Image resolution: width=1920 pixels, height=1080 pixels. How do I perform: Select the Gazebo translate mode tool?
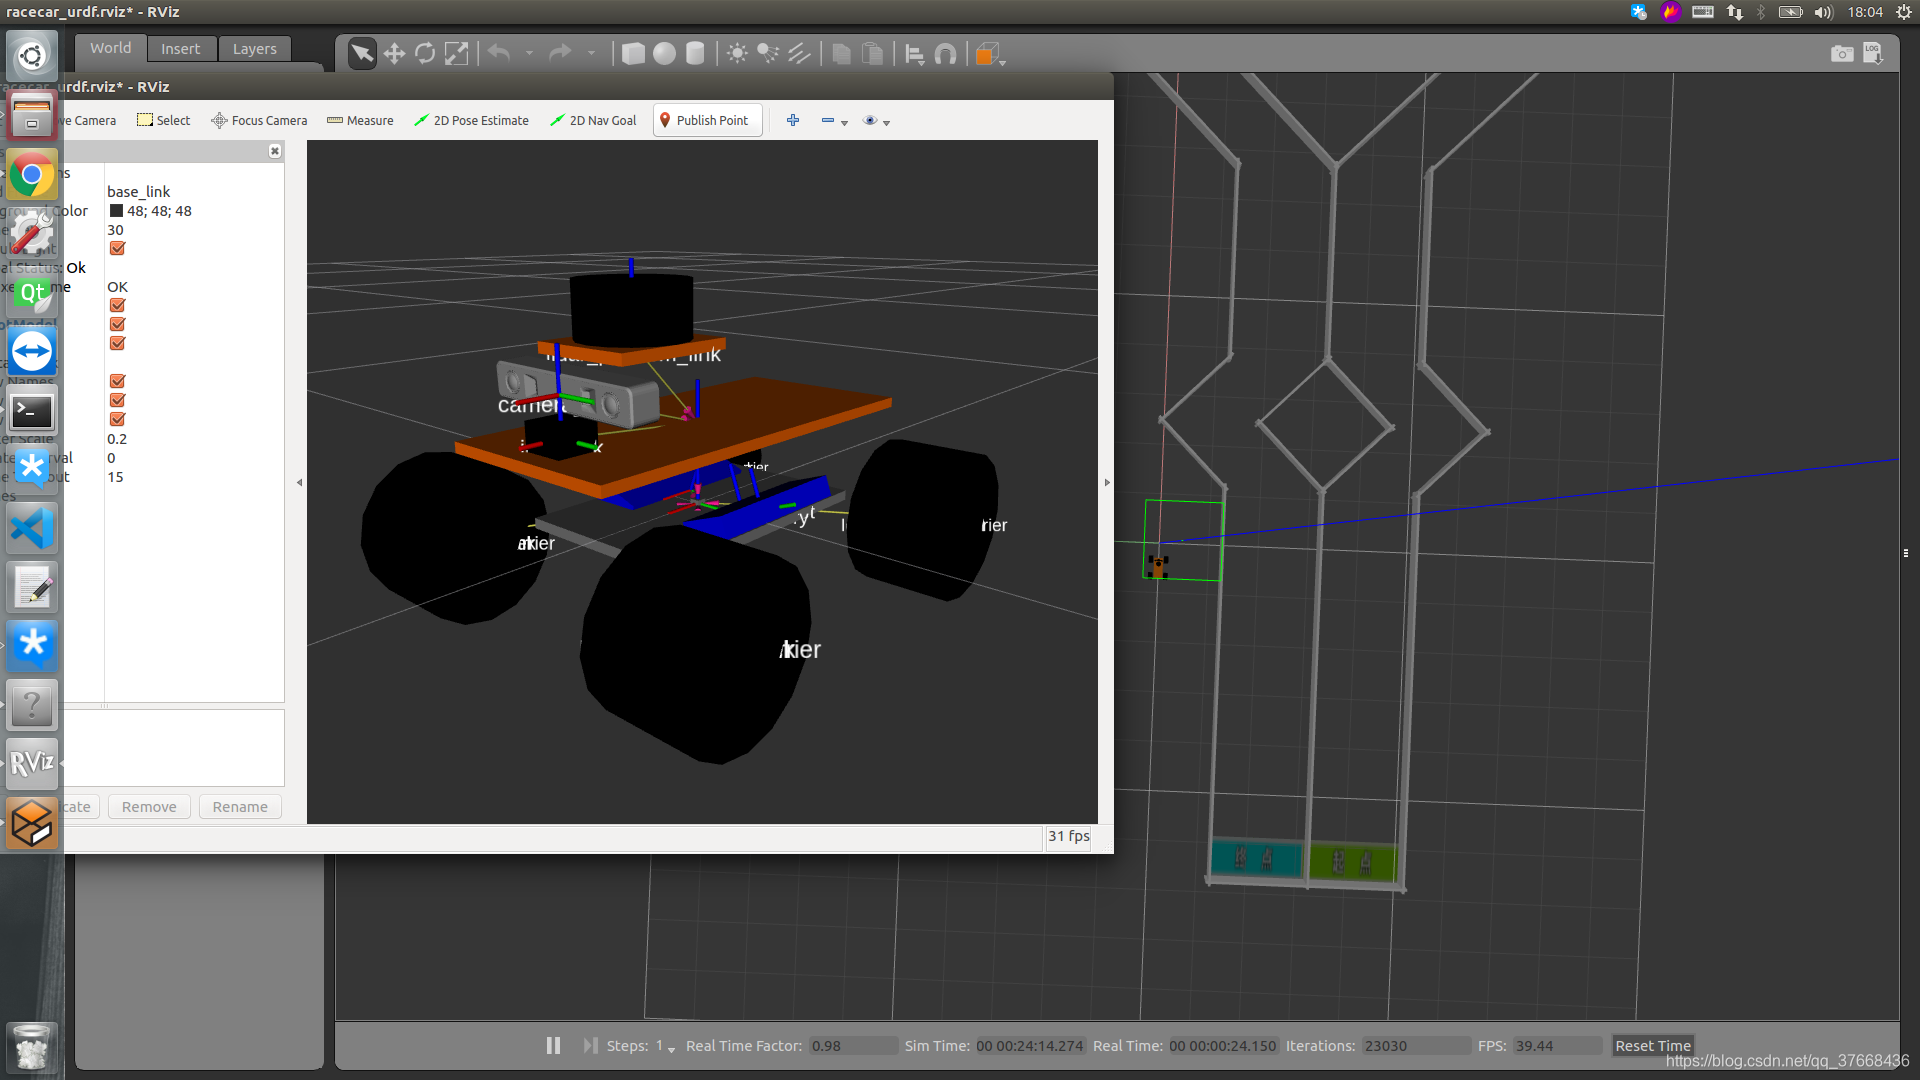tap(394, 54)
